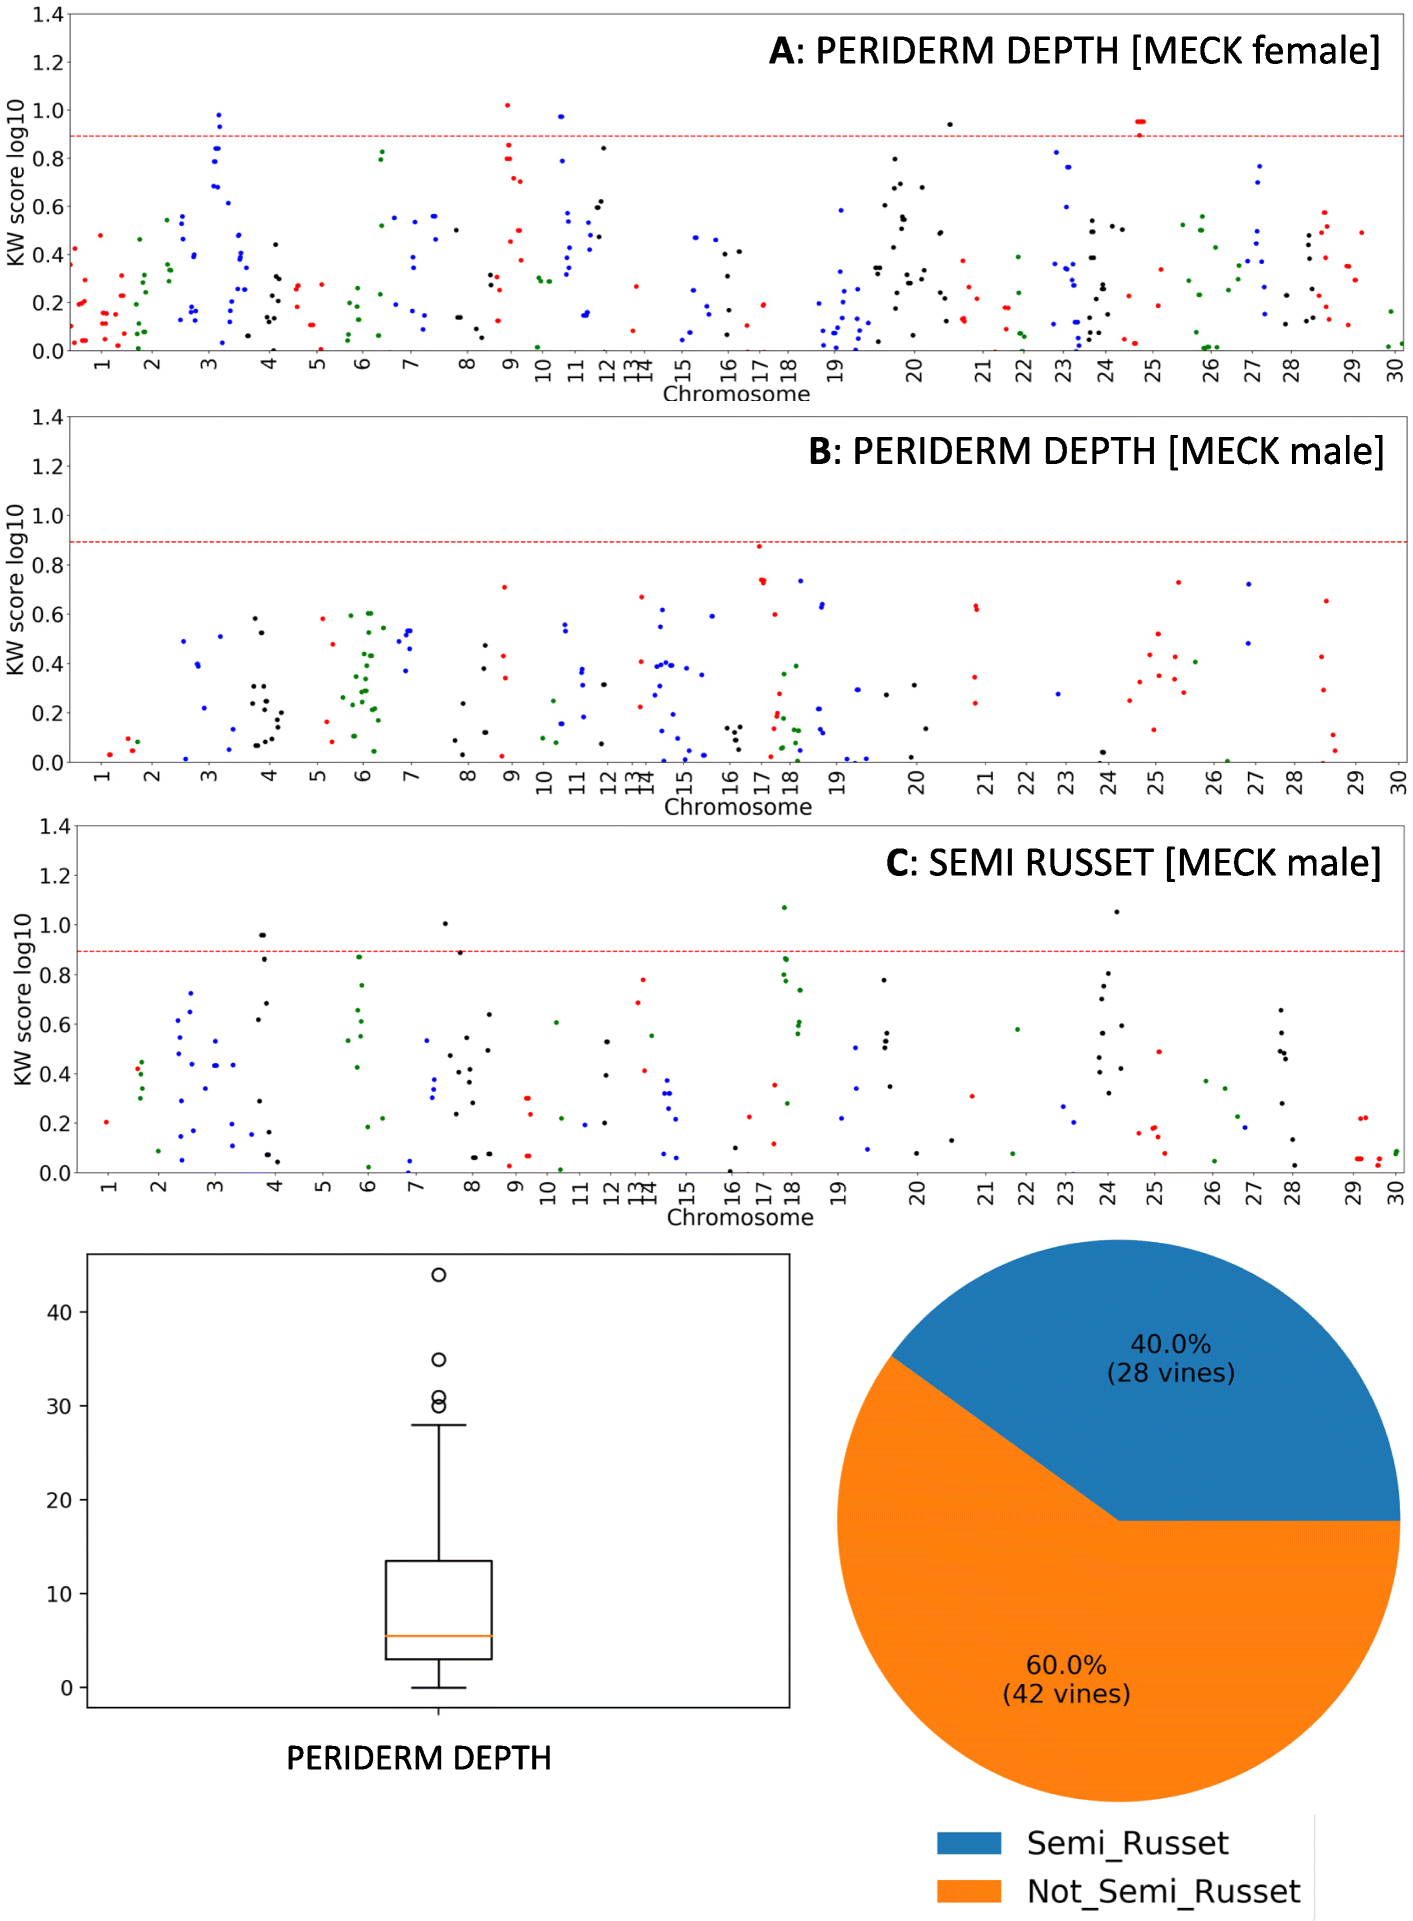Click the top green point above chromosome 18 in panel C

pos(784,908)
